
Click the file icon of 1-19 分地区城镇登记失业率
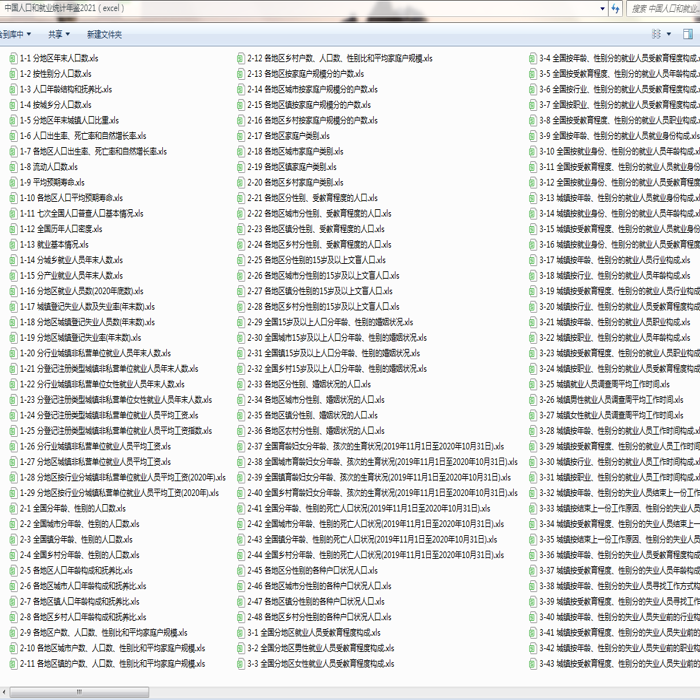13,338
